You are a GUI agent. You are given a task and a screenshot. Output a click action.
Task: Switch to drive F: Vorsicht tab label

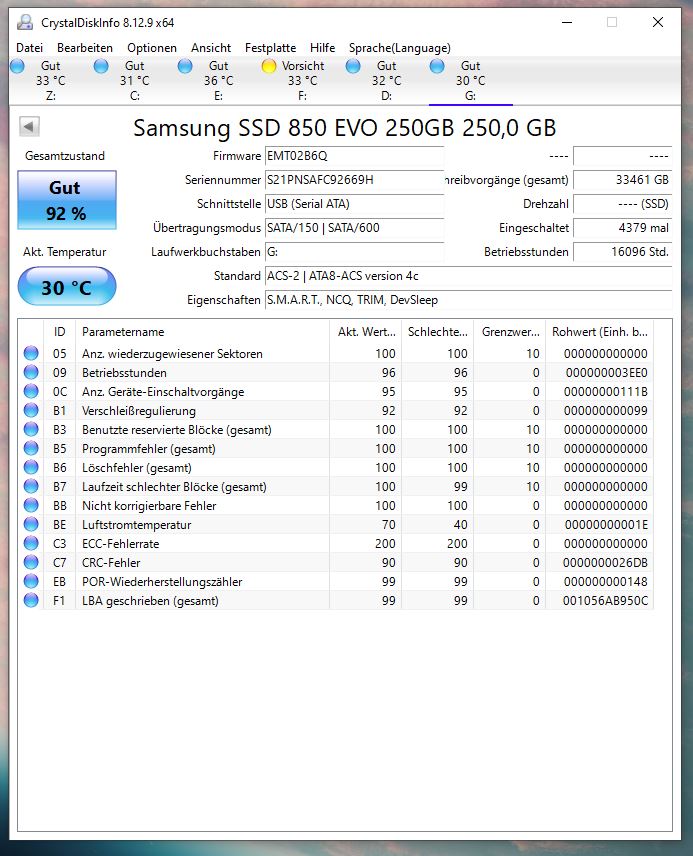click(x=303, y=81)
